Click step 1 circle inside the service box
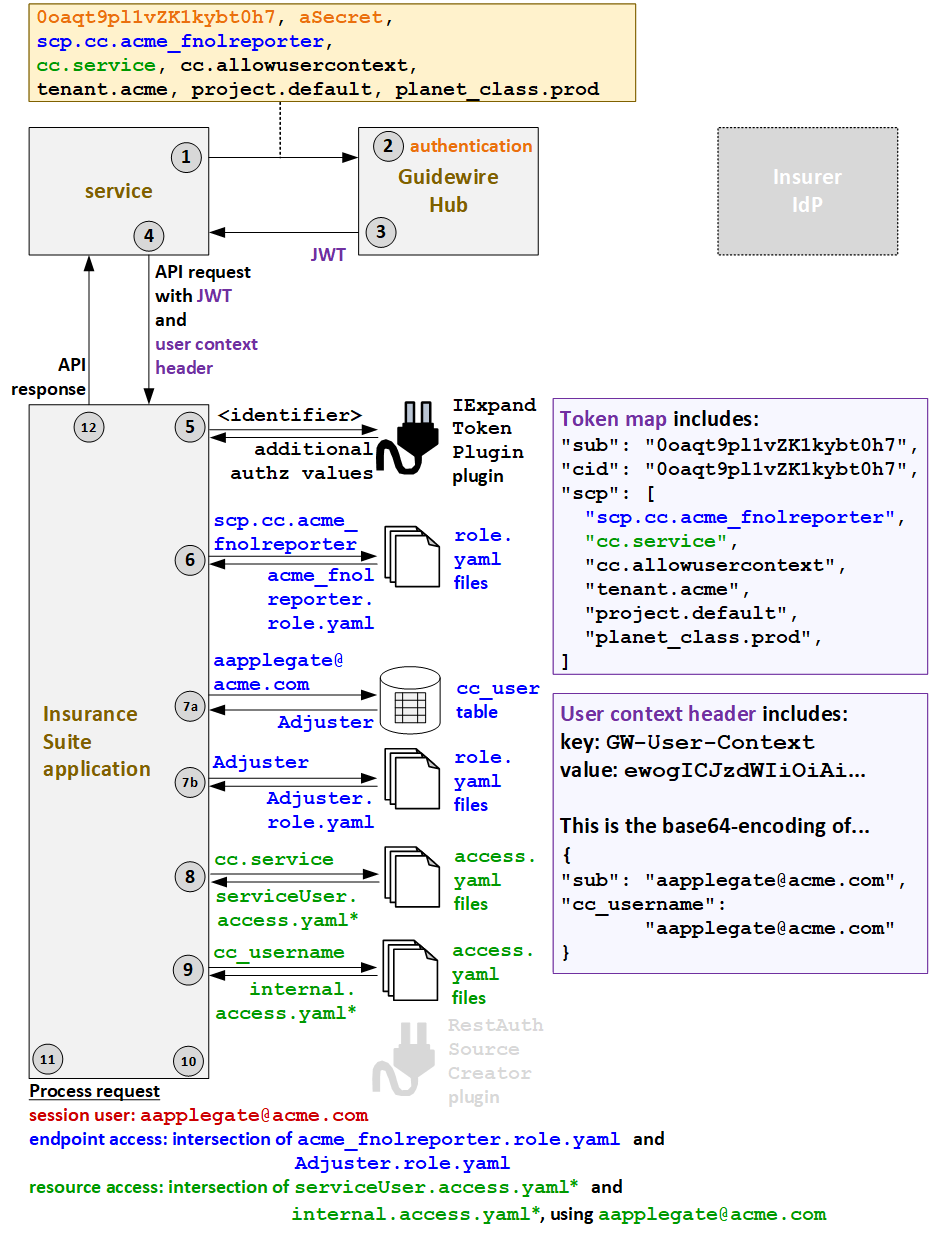This screenshot has width=930, height=1240. pyautogui.click(x=186, y=157)
